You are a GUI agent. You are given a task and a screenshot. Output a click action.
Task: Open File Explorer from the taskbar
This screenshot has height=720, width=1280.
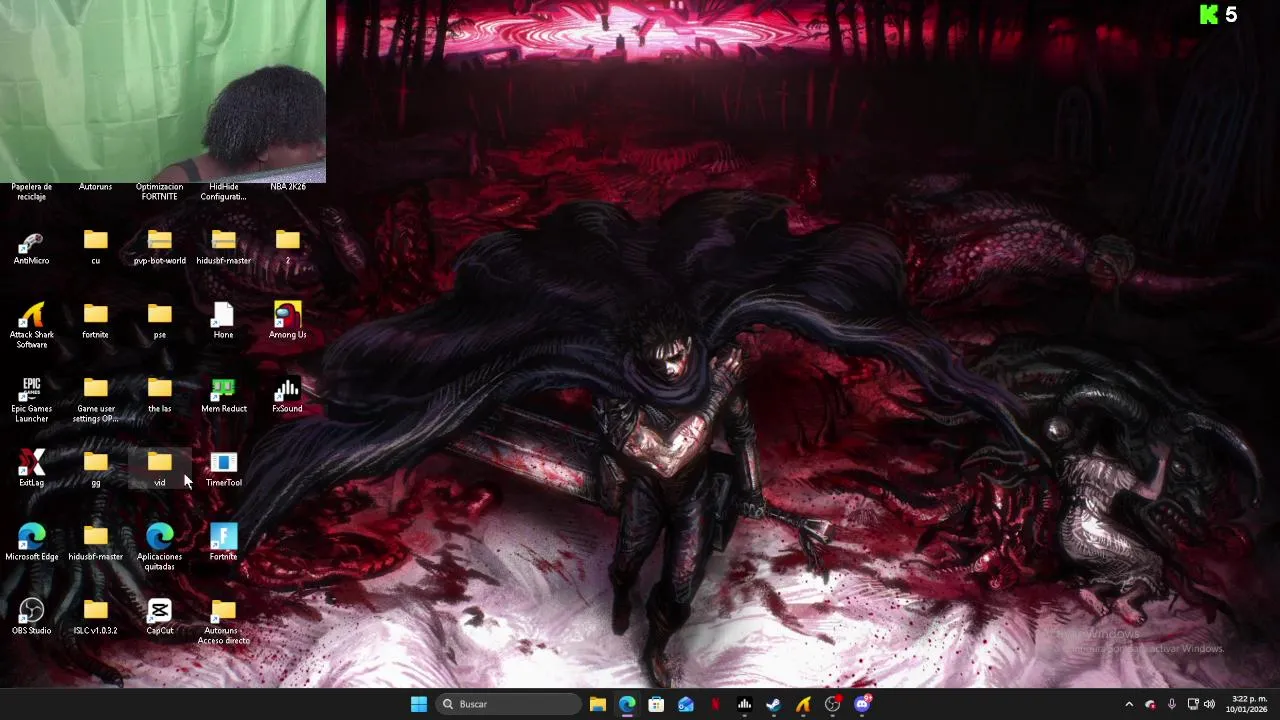tap(597, 704)
